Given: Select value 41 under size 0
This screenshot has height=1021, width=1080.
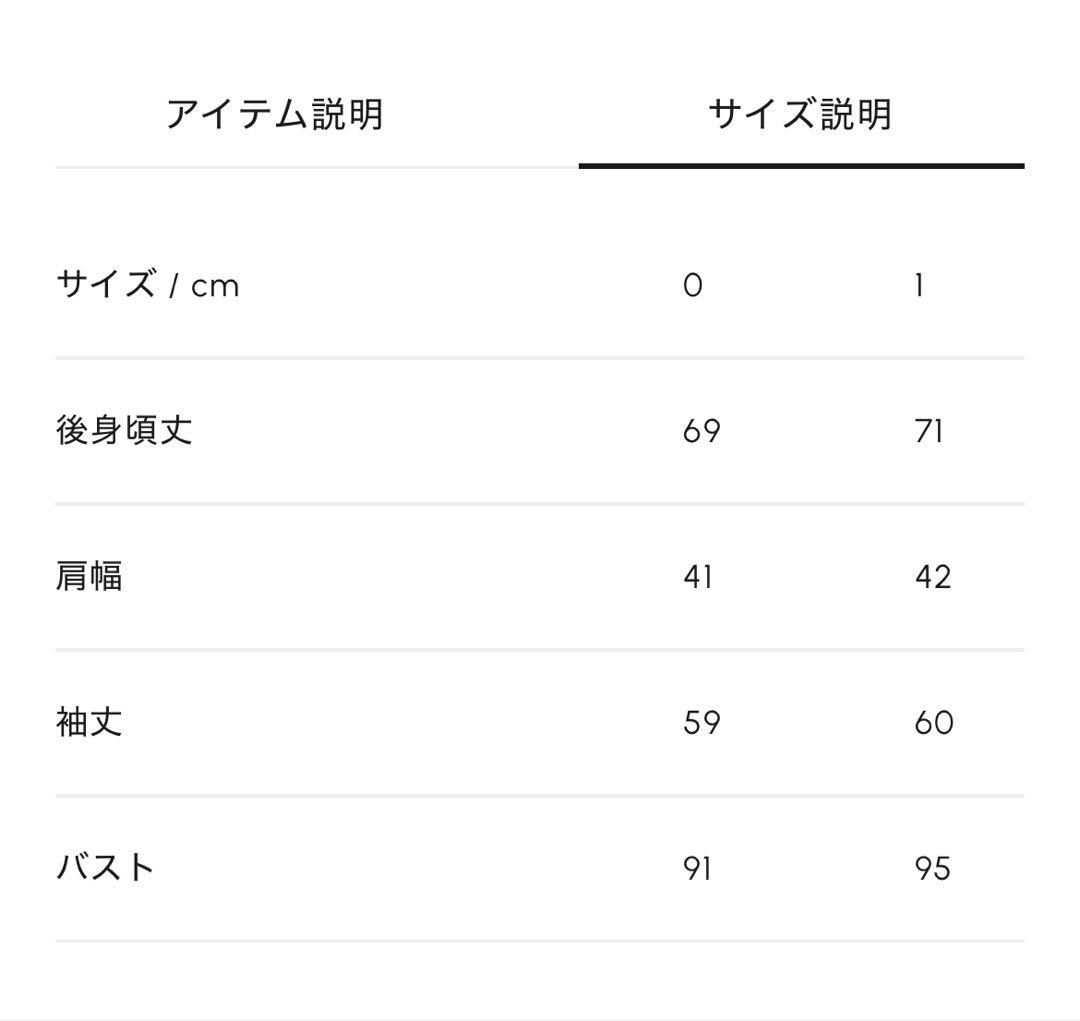Looking at the screenshot, I should point(698,577).
